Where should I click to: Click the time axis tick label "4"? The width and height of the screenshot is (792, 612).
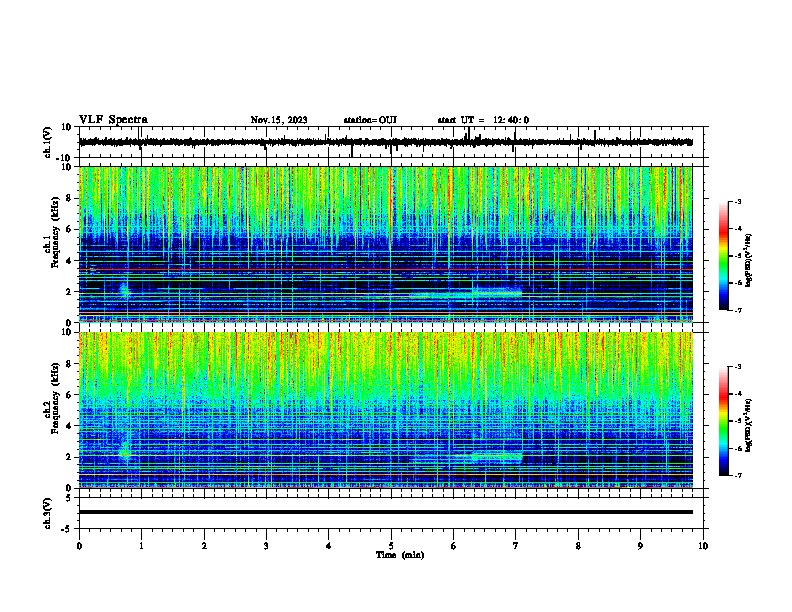(x=329, y=546)
